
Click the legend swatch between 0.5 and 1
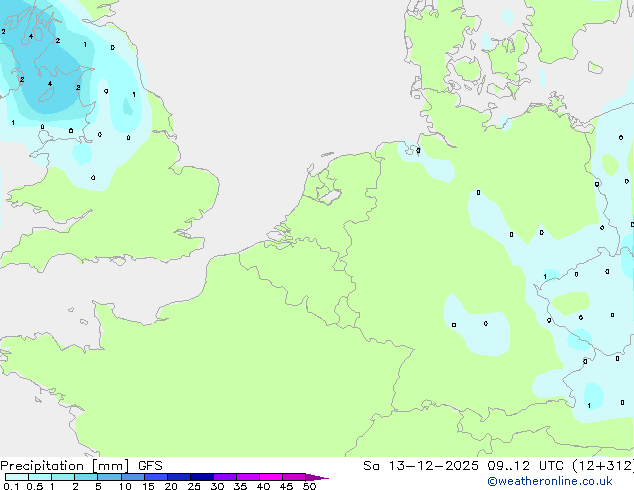[40, 477]
